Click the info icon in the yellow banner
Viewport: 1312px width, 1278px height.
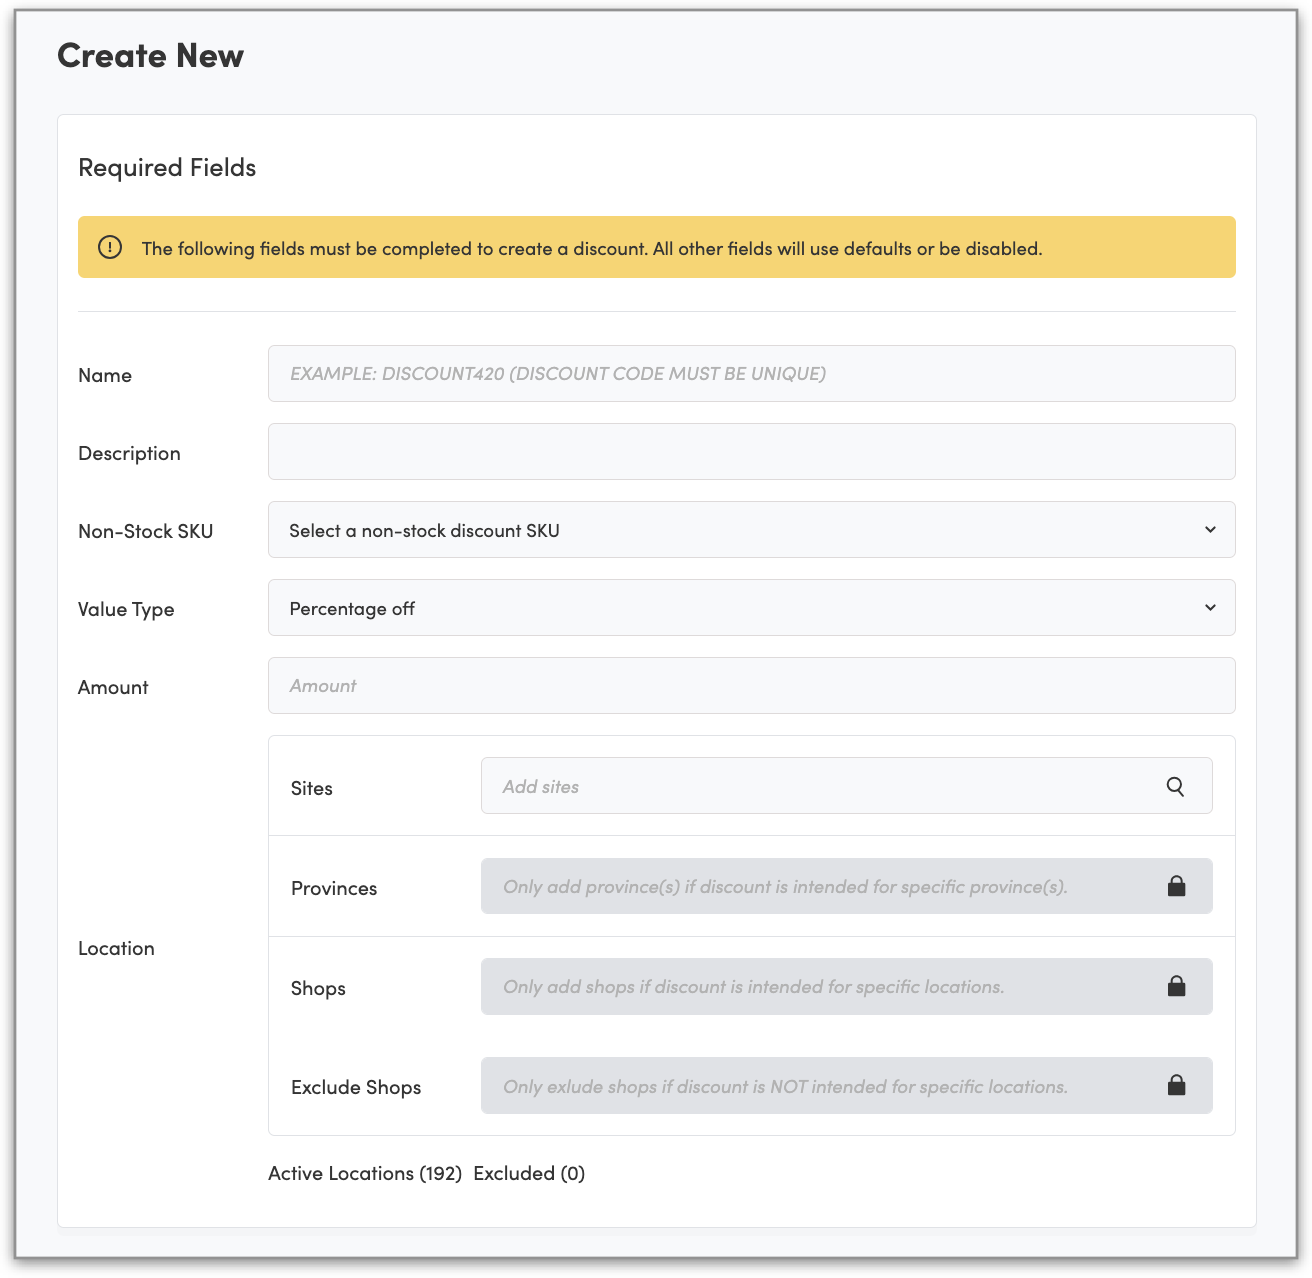click(x=110, y=247)
